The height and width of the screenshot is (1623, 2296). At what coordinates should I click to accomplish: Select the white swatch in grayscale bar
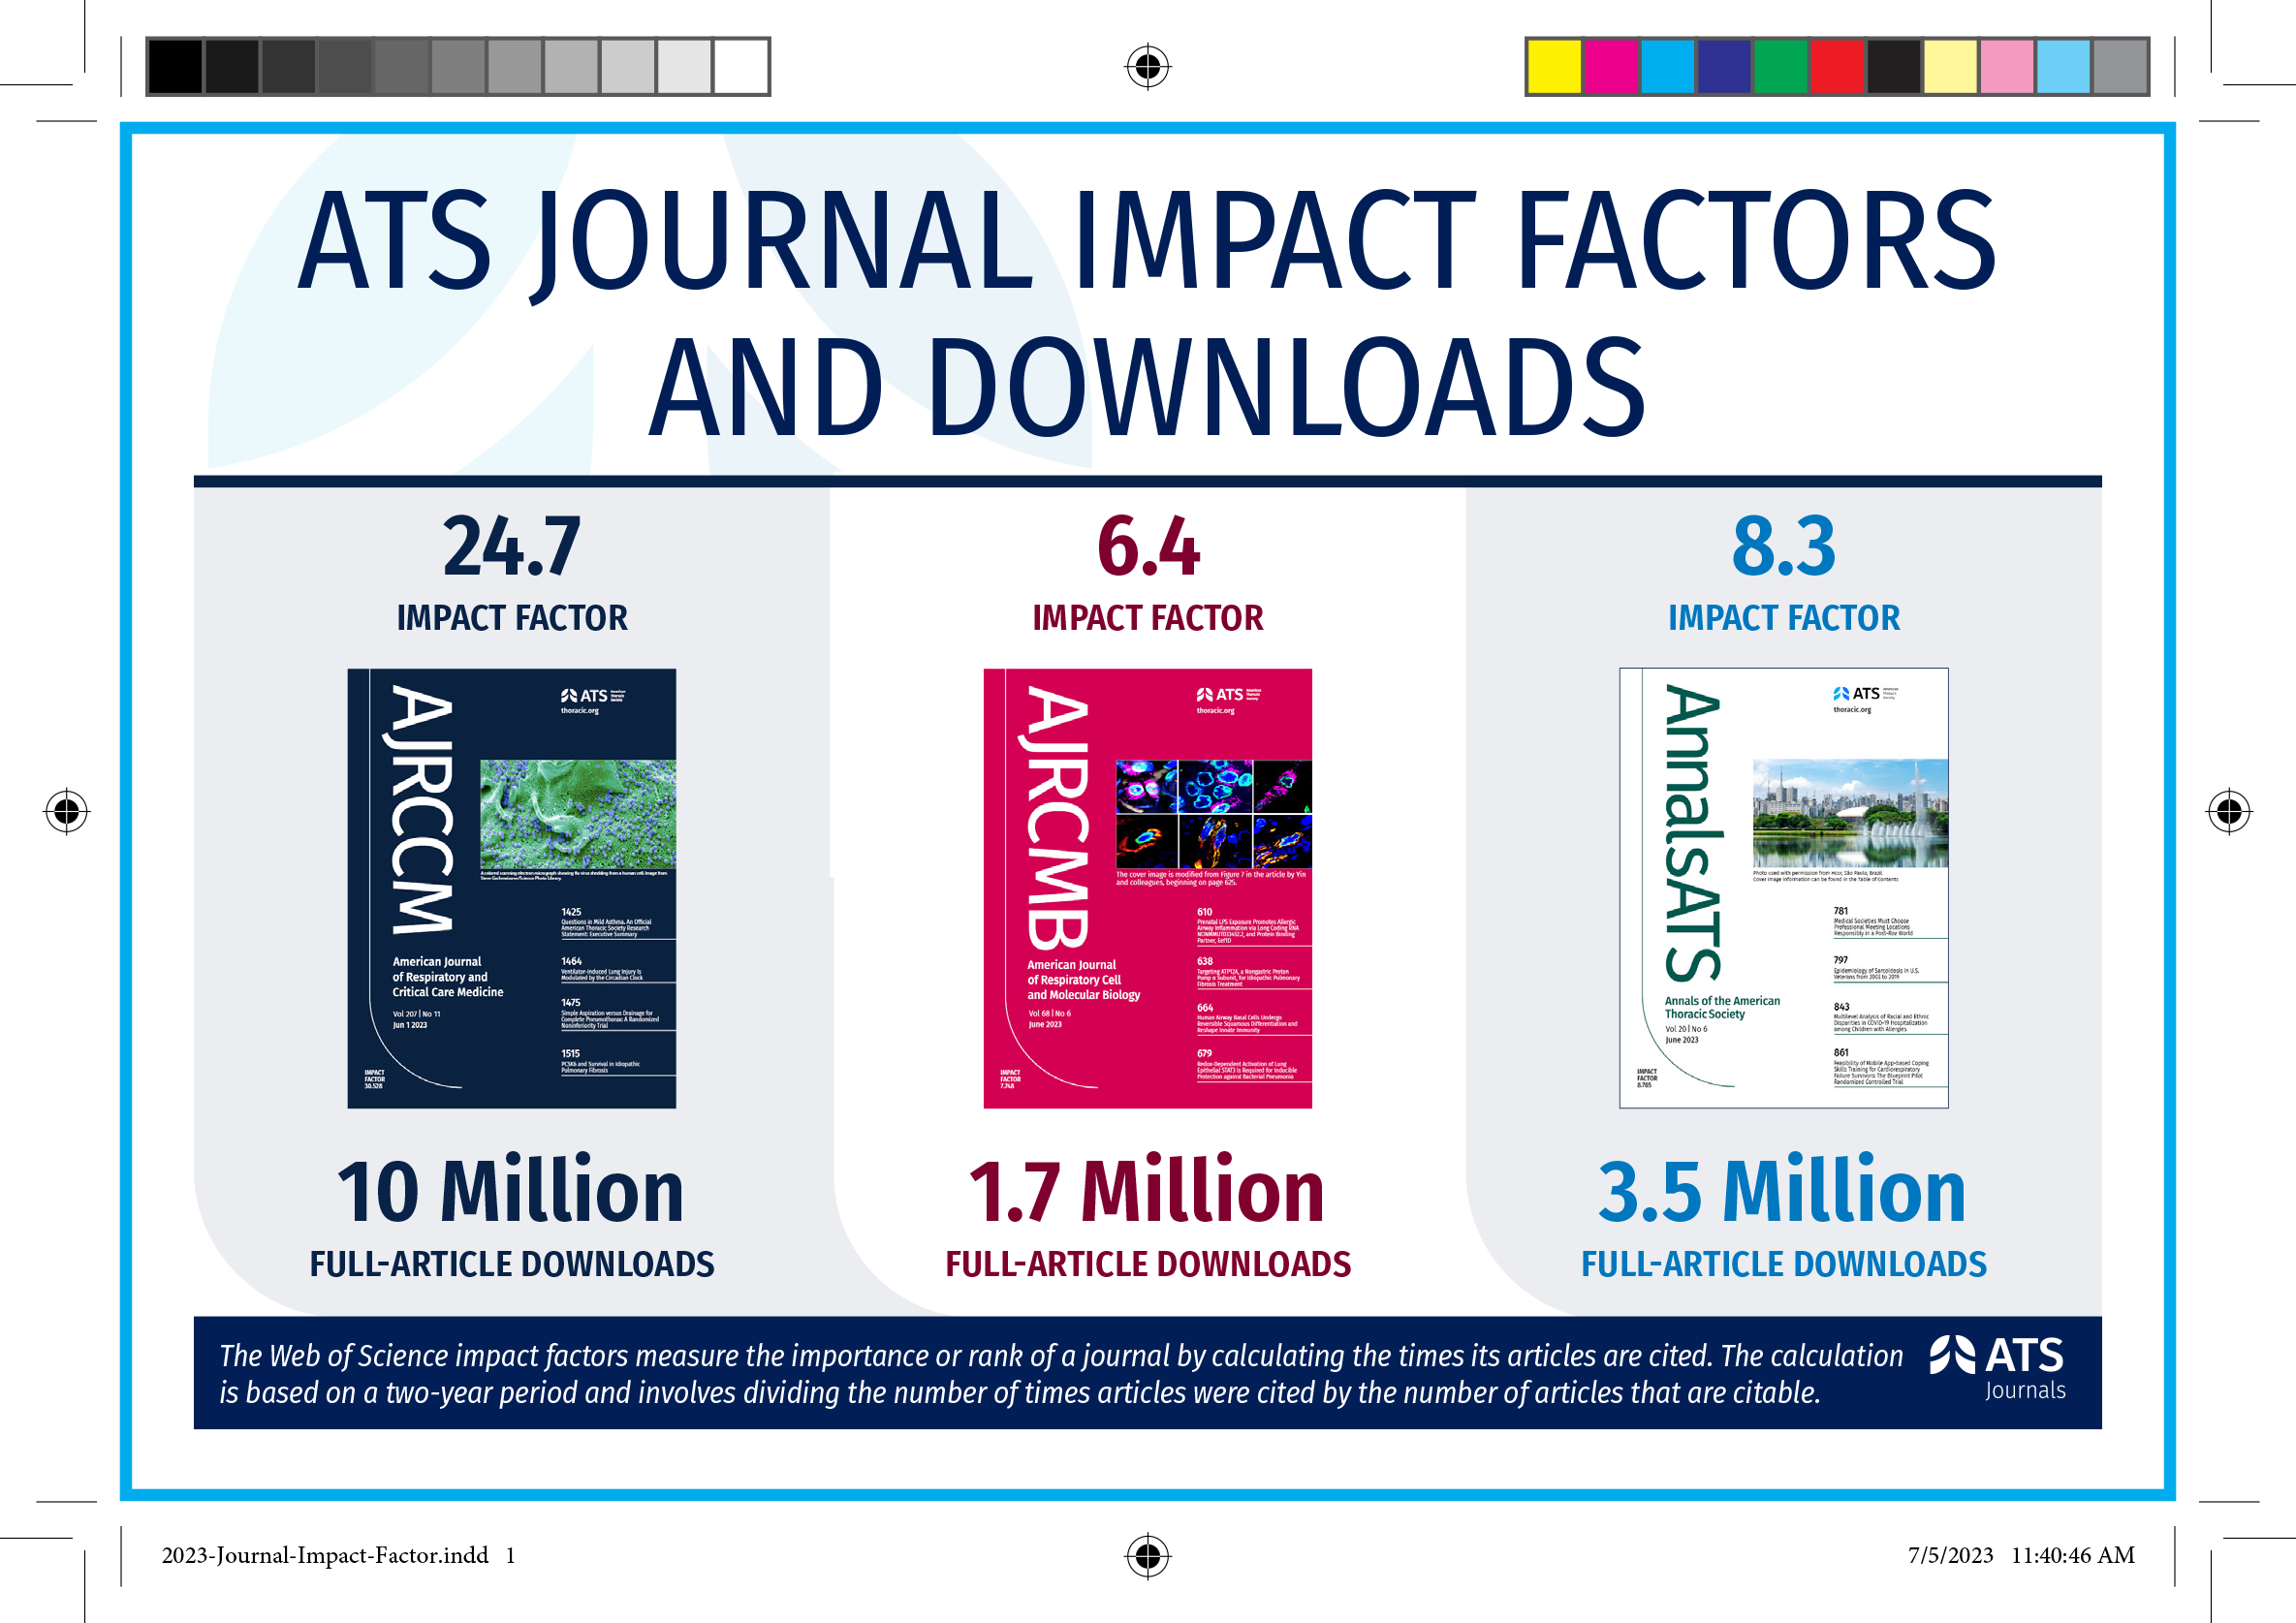(741, 67)
